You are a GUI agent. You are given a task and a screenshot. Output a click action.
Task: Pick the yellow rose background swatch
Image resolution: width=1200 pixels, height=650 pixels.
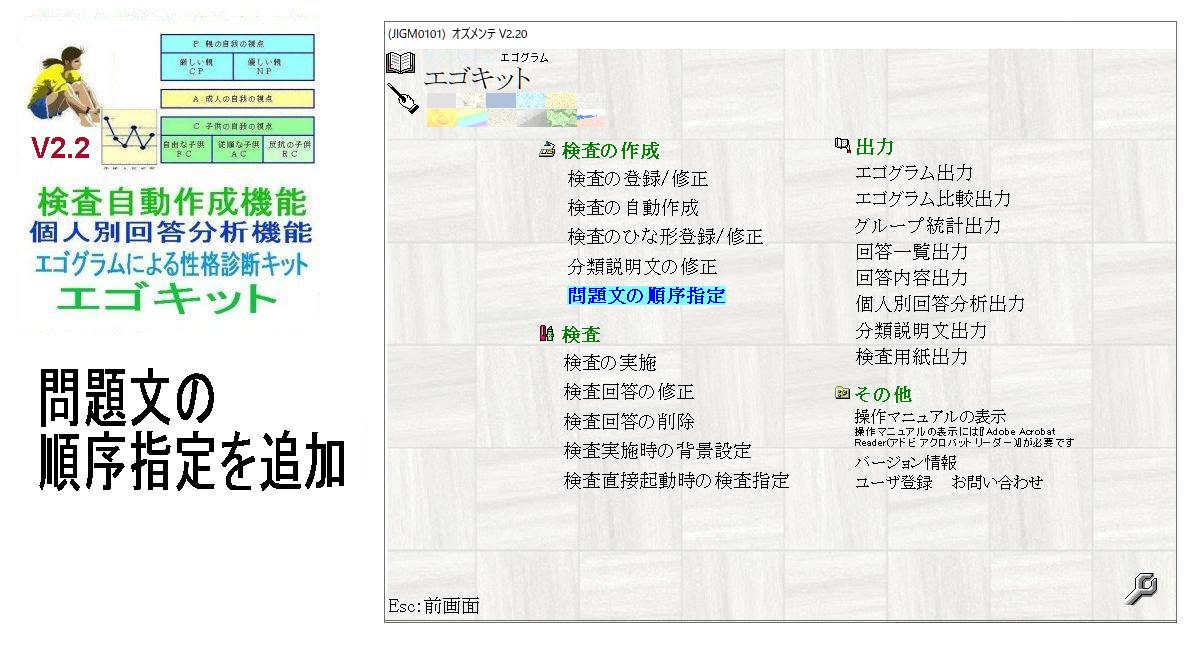(x=442, y=118)
